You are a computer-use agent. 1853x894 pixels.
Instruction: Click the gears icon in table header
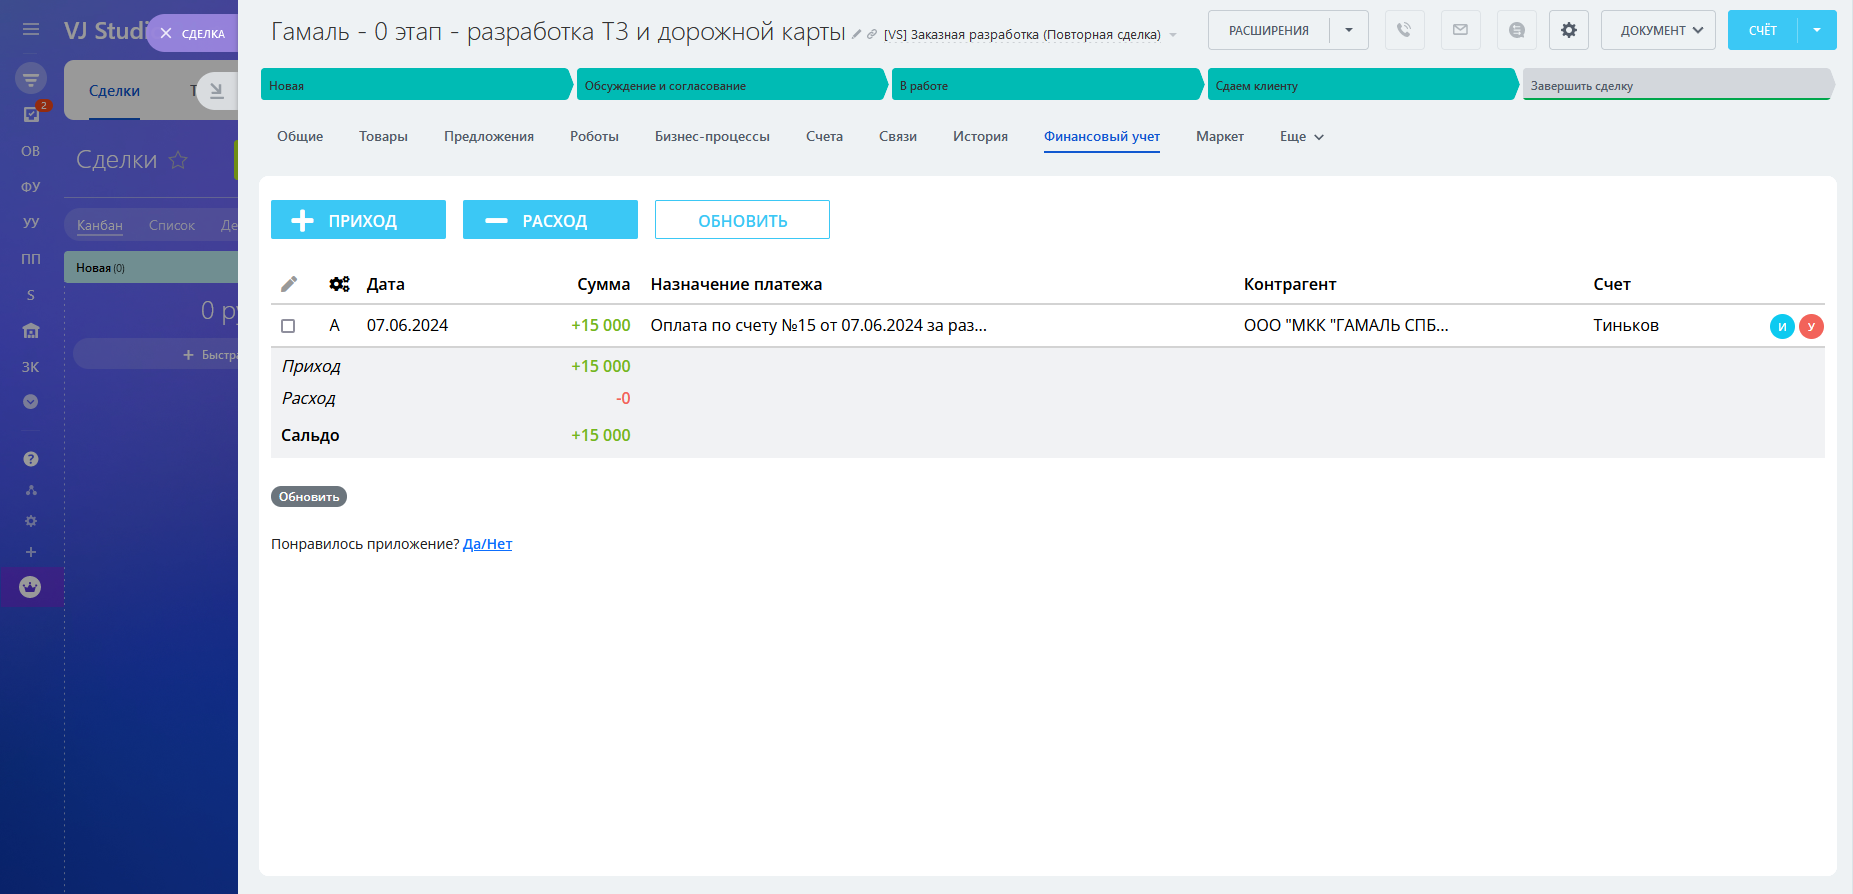pos(339,284)
